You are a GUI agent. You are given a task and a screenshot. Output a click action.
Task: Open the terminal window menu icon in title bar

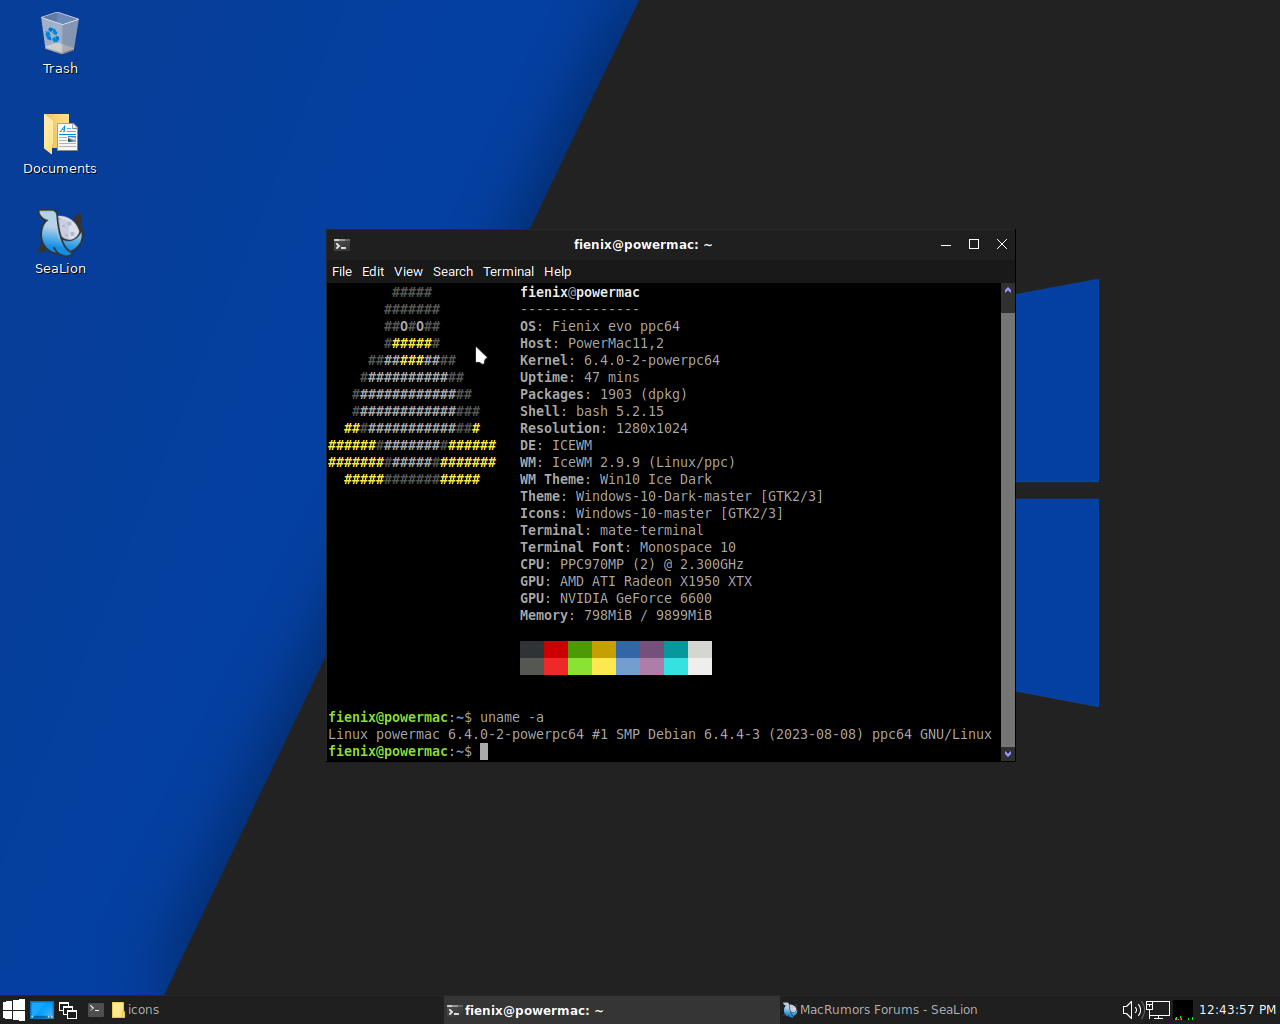341,244
